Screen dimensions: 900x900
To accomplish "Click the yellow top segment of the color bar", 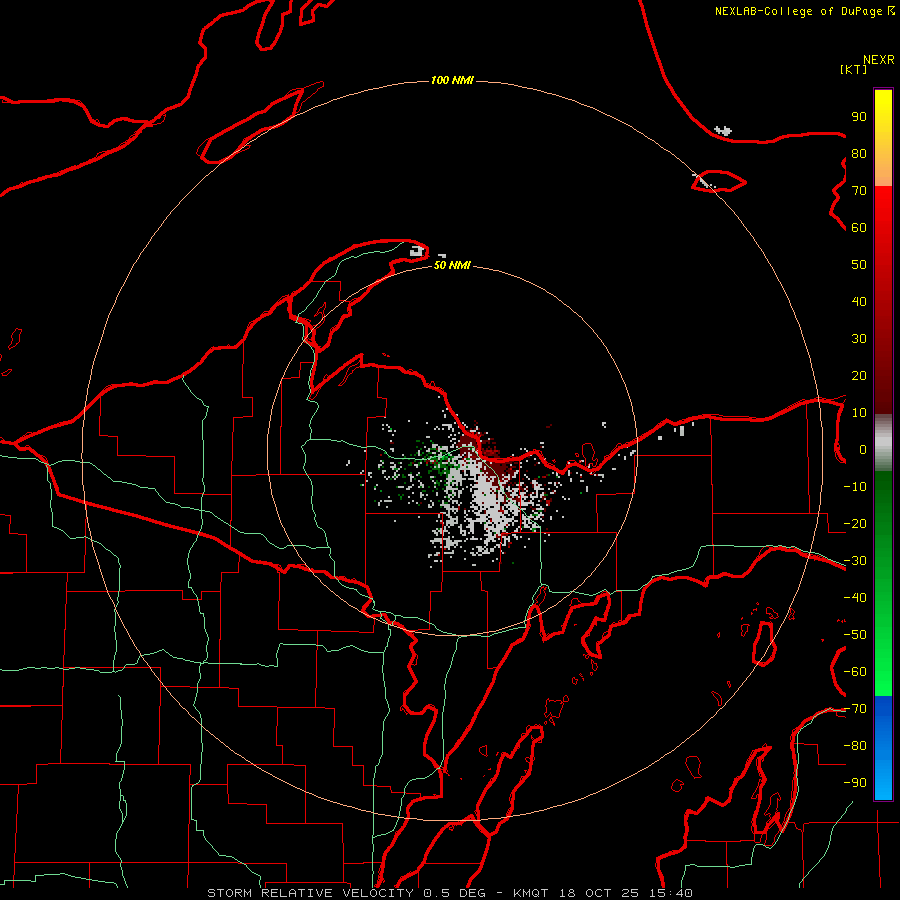I will pyautogui.click(x=883, y=138).
